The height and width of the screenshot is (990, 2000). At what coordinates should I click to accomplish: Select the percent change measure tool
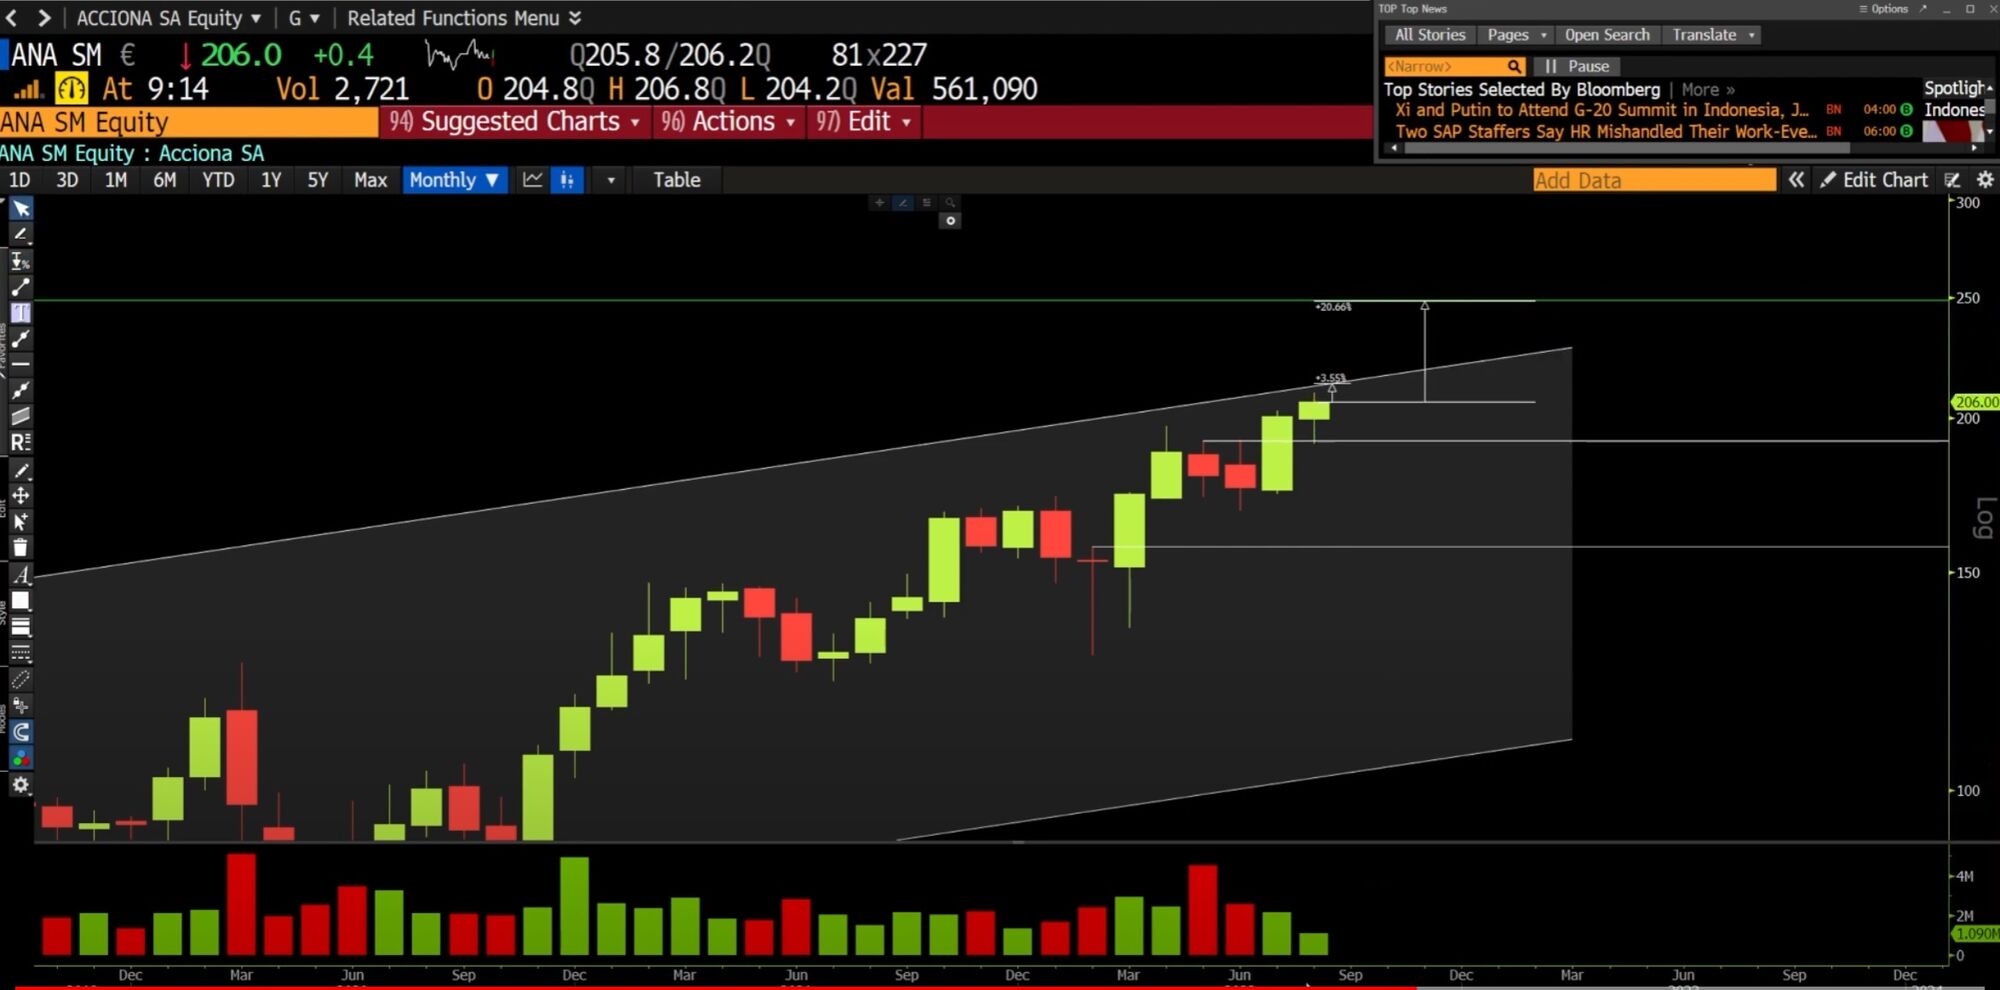click(x=21, y=261)
